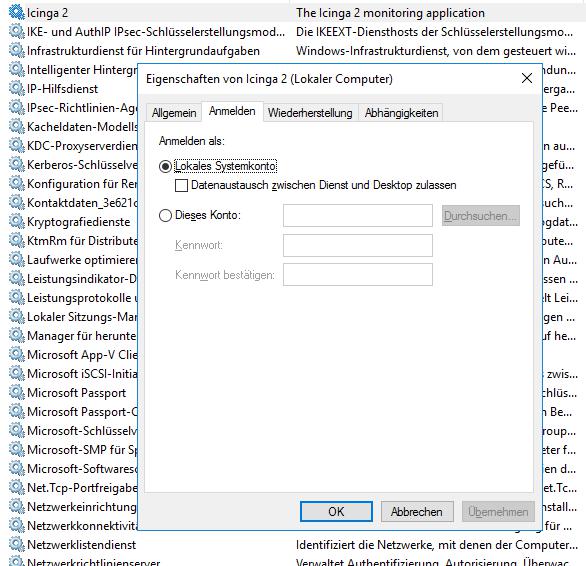Enable Datenaustausch zwischen Dienst und Desktop checkbox
Screen dimensions: 586x566
coord(181,185)
